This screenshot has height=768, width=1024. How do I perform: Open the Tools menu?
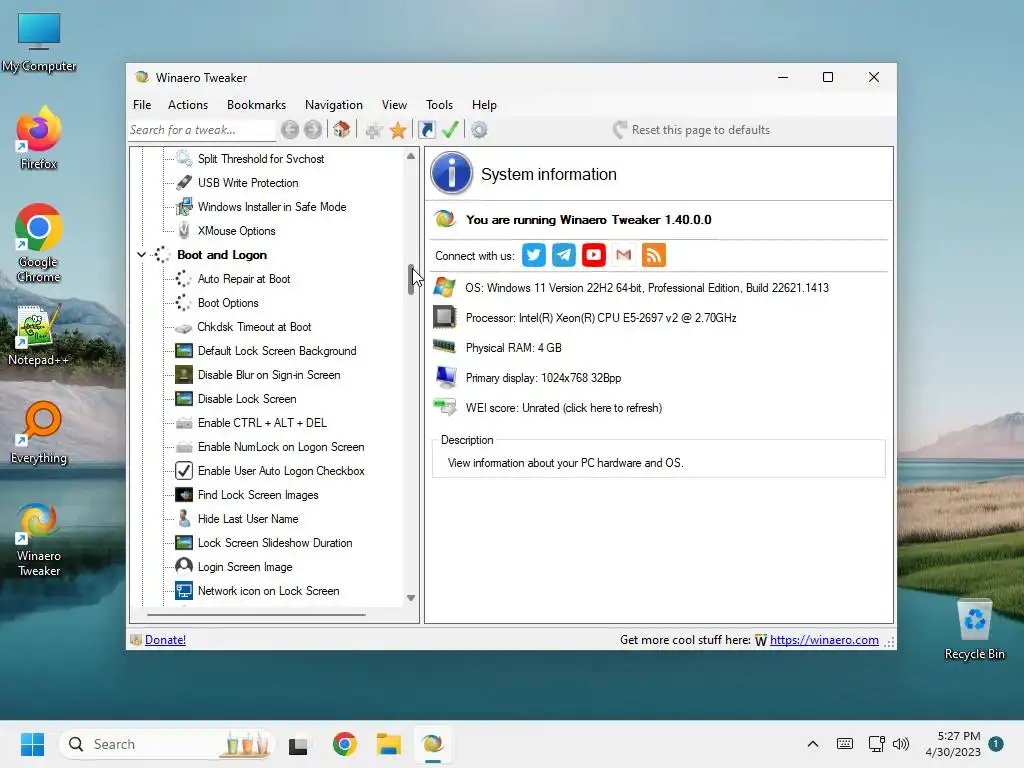point(440,104)
